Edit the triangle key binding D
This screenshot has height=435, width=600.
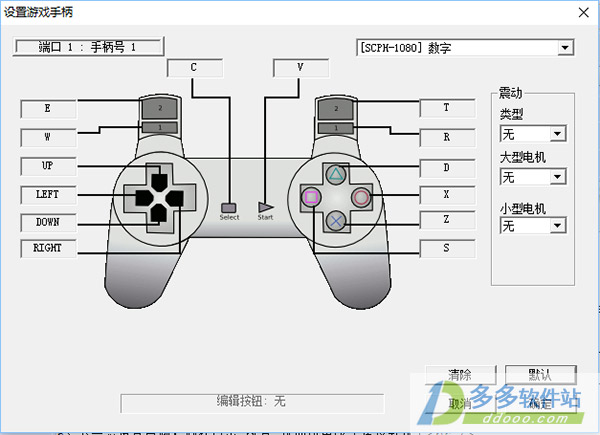447,168
